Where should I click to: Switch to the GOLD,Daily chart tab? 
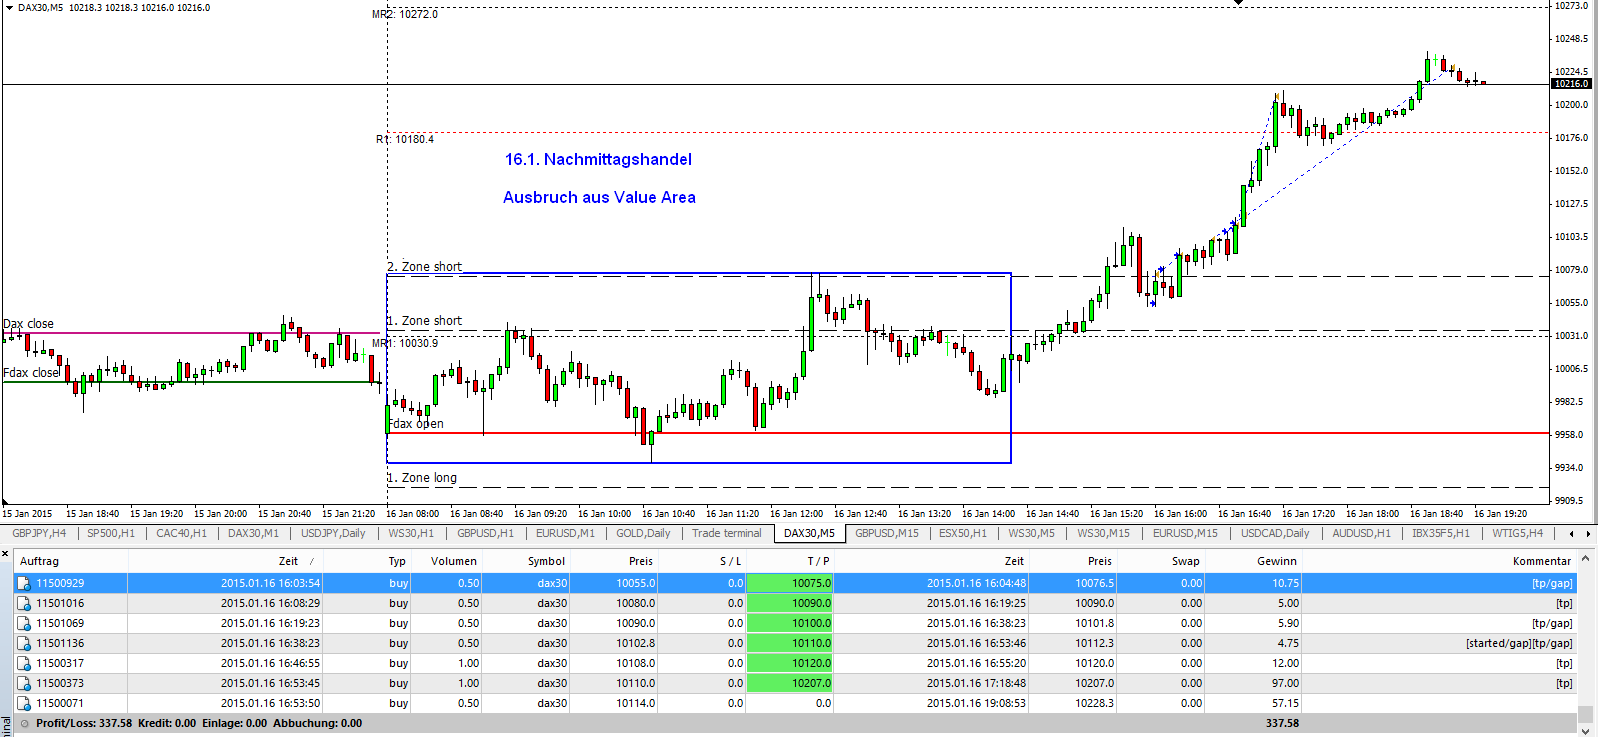[643, 533]
